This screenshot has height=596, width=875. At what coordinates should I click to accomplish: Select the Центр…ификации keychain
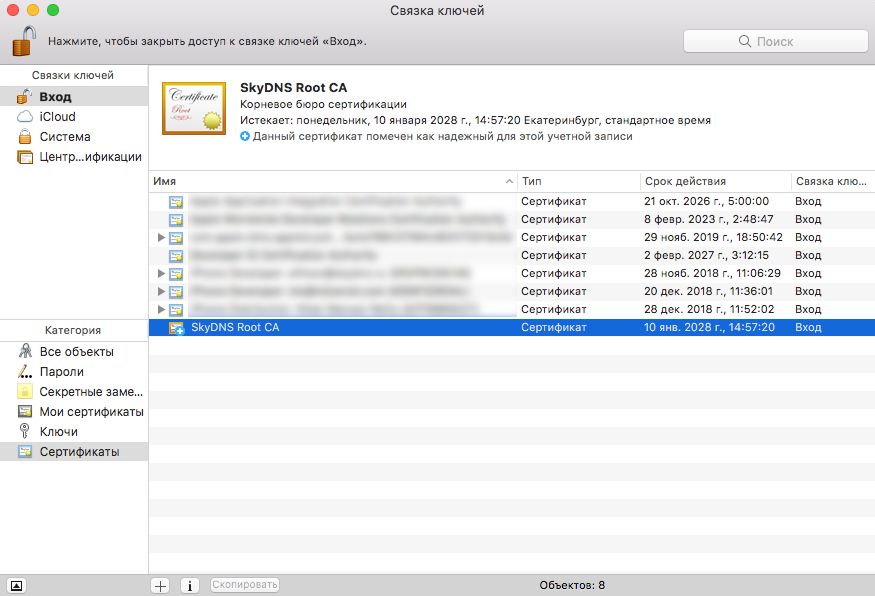(x=74, y=157)
